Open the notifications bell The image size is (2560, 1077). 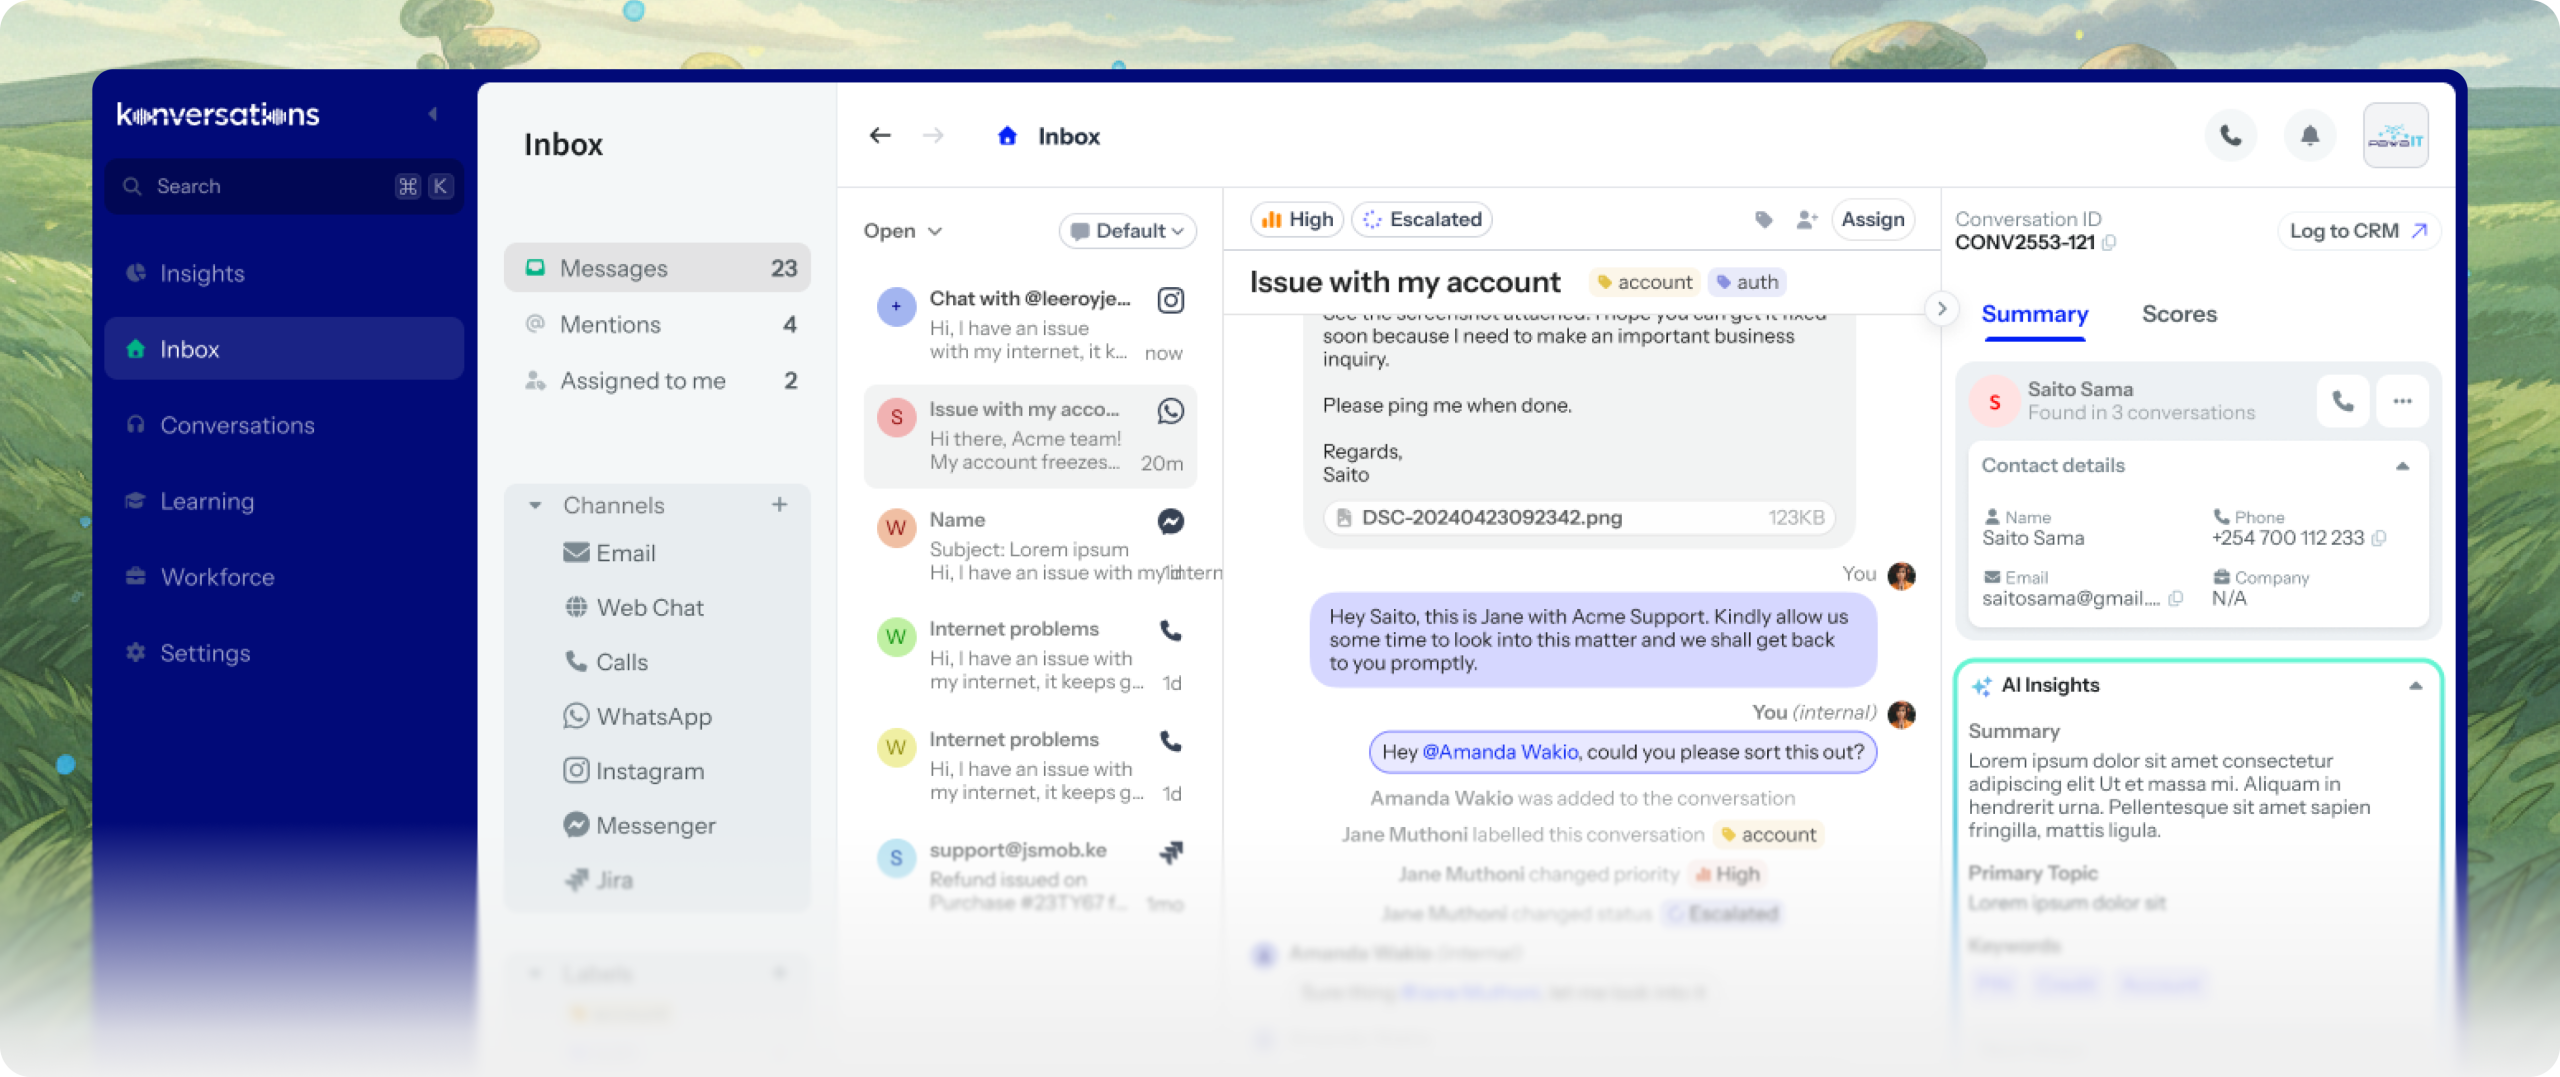2309,135
